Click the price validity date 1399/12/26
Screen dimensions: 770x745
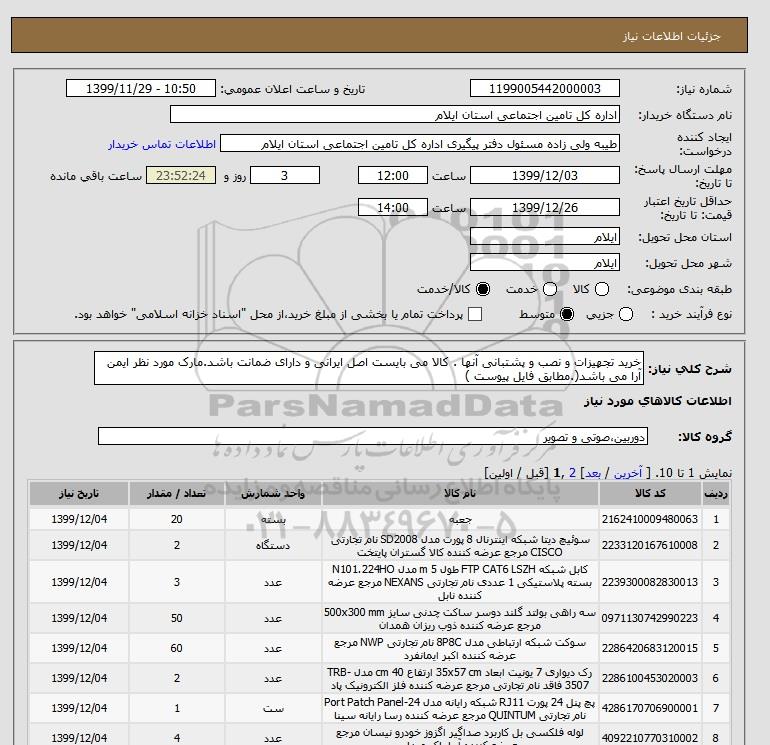[x=545, y=207]
